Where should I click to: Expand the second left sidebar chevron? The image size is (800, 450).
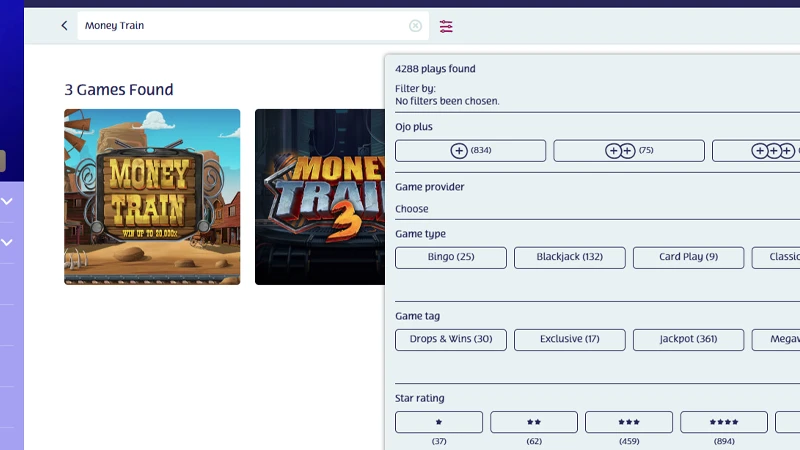7,242
